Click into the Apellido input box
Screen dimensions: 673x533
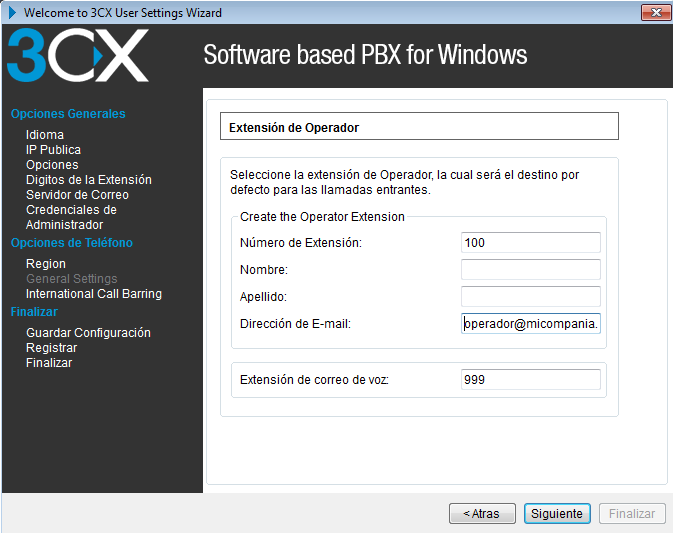coord(530,296)
